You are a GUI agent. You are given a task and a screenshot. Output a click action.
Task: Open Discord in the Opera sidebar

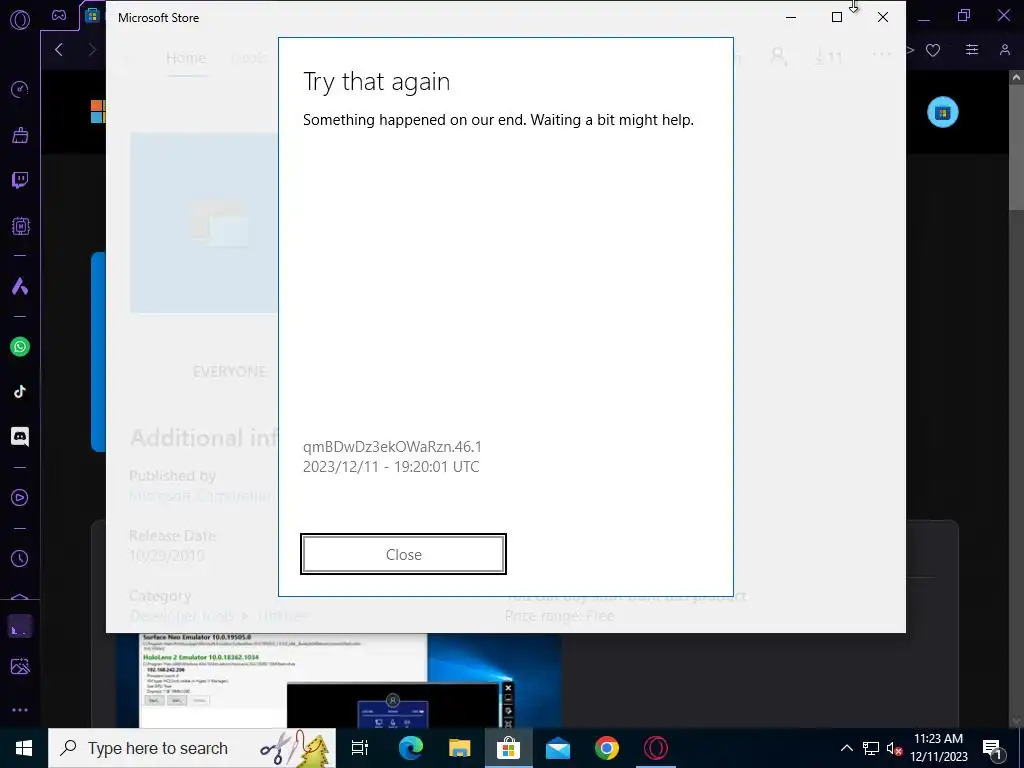20,436
